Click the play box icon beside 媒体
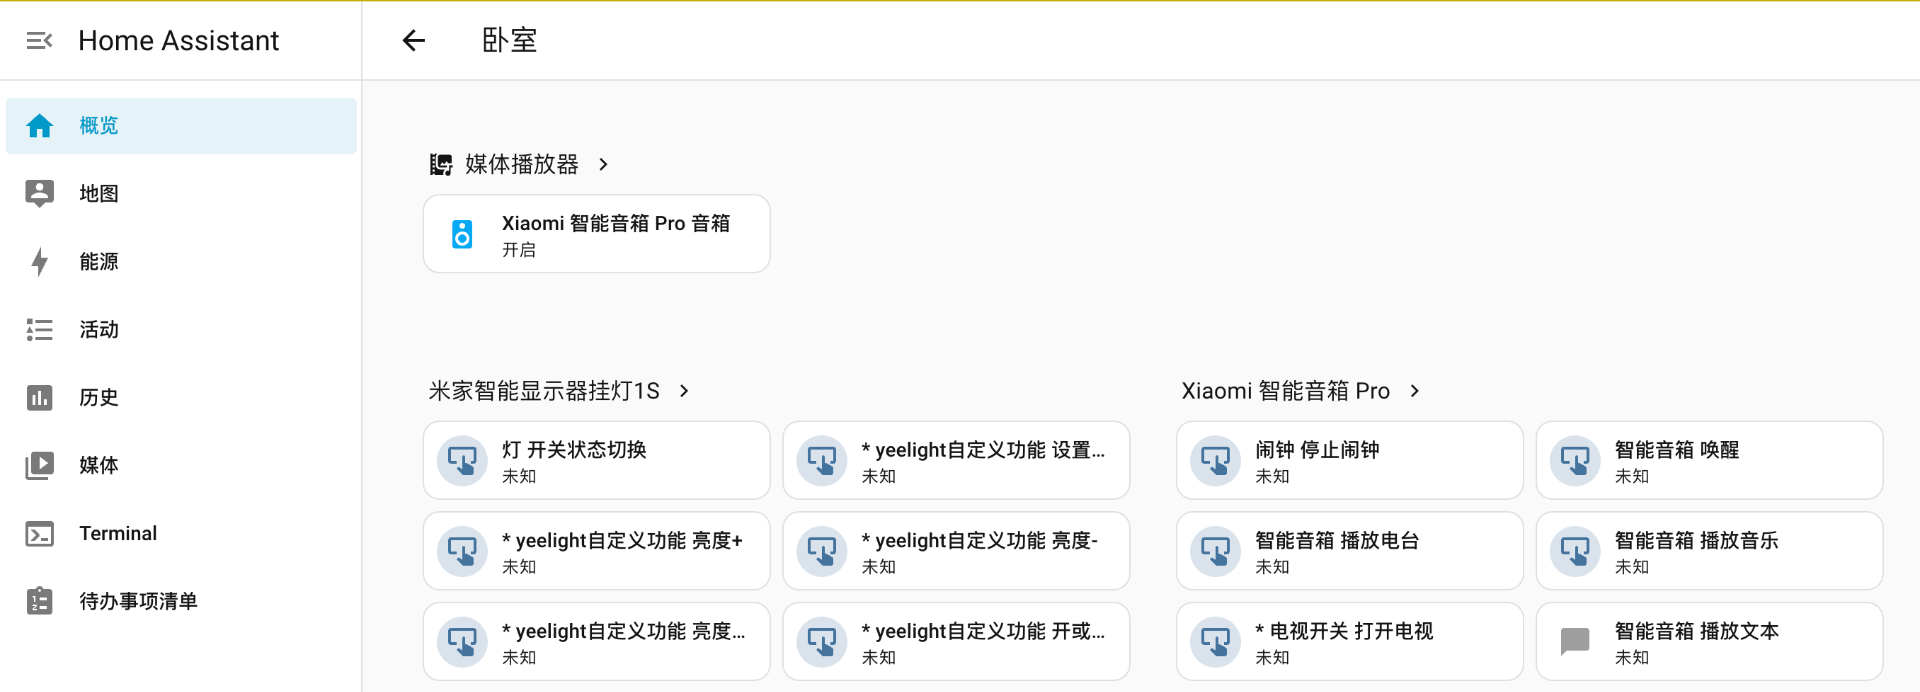This screenshot has width=1920, height=692. pyautogui.click(x=39, y=466)
